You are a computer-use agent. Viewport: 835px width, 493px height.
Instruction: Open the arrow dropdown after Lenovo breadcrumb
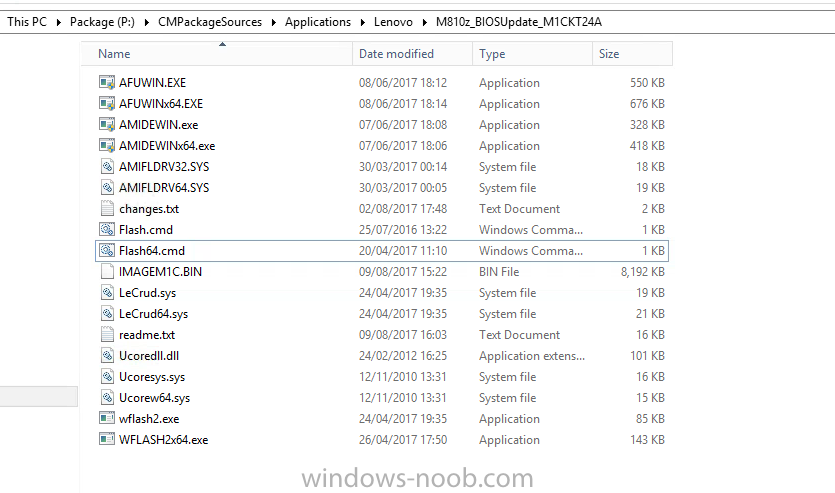point(424,22)
